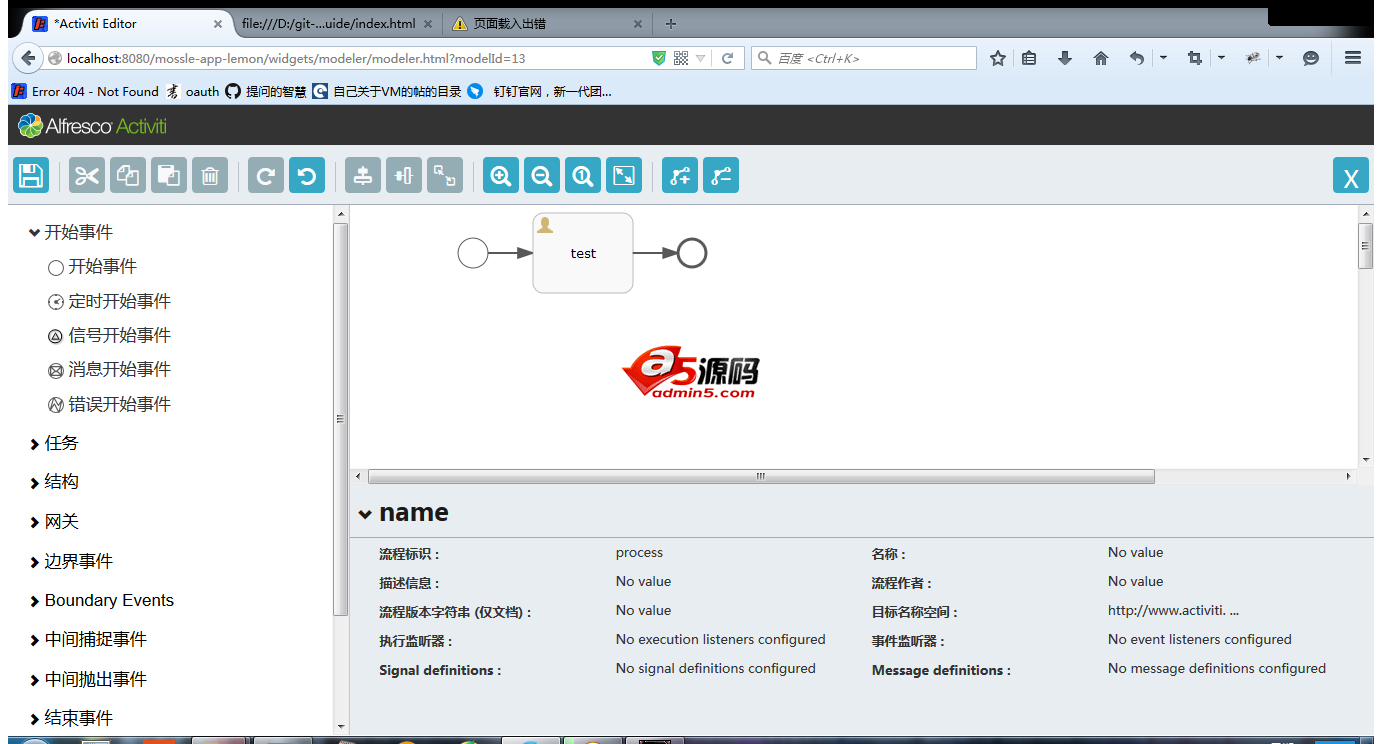
Task: Select the 消息开始事件 palette item
Action: (x=119, y=370)
